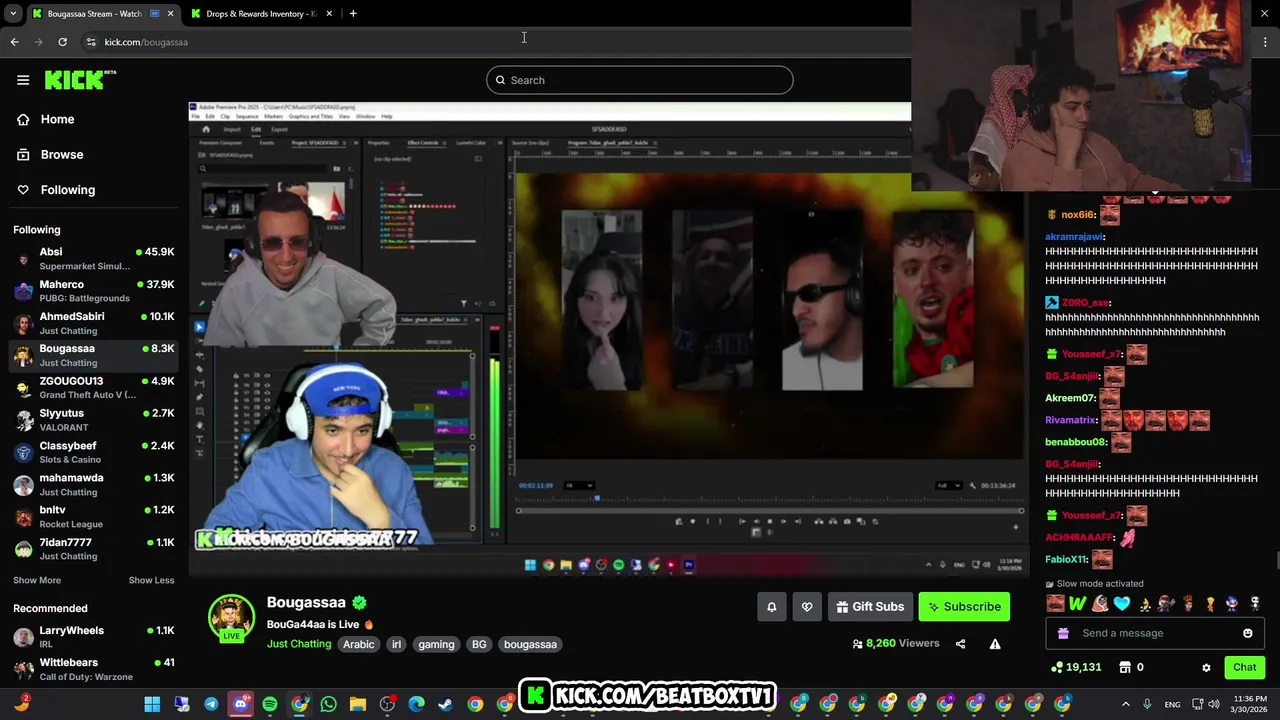Open Absi's channel in Following list
This screenshot has width=1280, height=720.
(94, 259)
